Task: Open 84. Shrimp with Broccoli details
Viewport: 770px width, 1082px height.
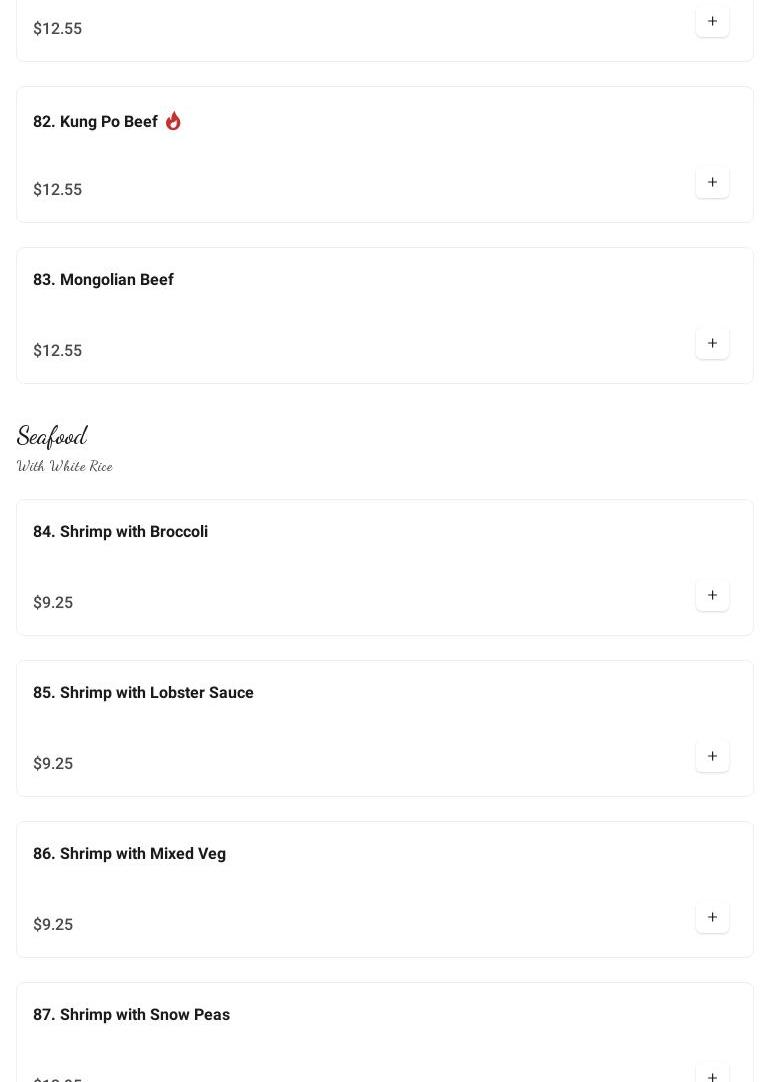Action: pos(120,532)
